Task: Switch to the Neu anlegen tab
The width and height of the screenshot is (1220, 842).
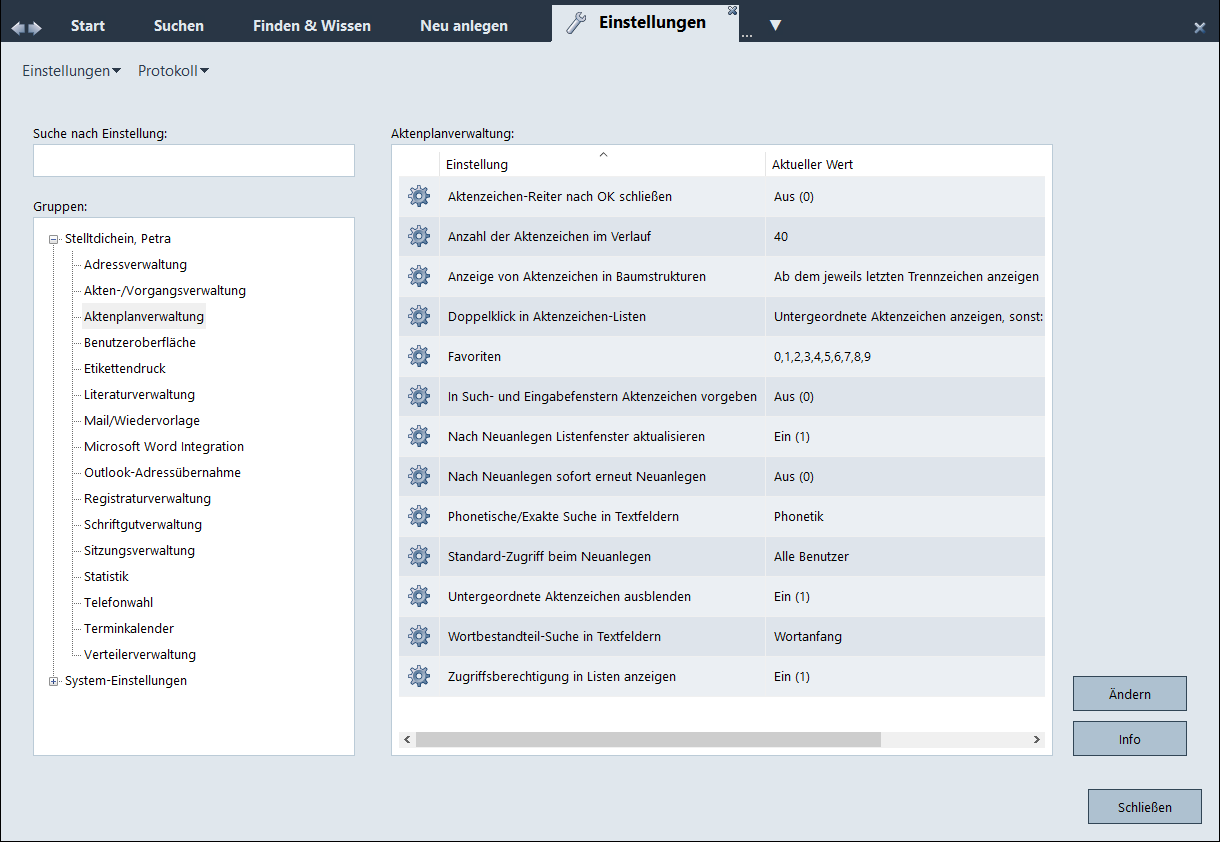Action: (464, 26)
